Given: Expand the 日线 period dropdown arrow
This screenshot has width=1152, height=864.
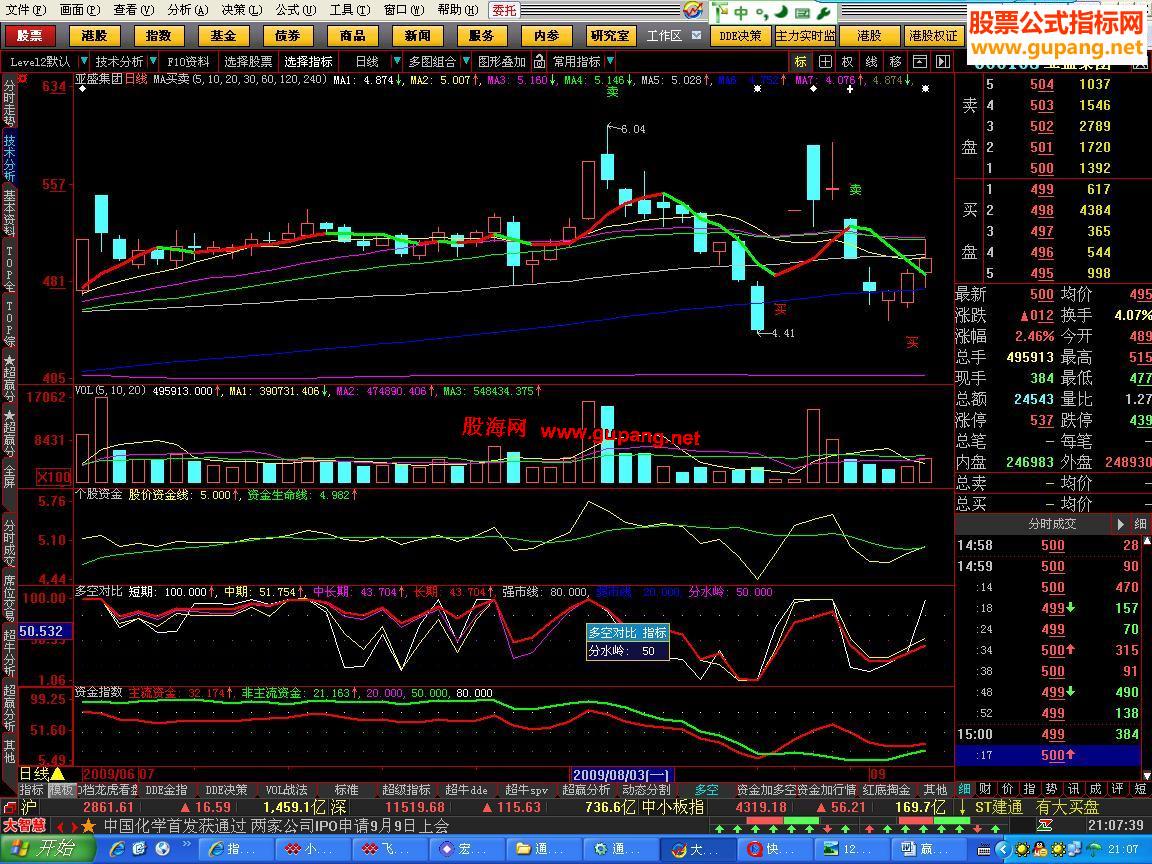Looking at the screenshot, I should 397,62.
